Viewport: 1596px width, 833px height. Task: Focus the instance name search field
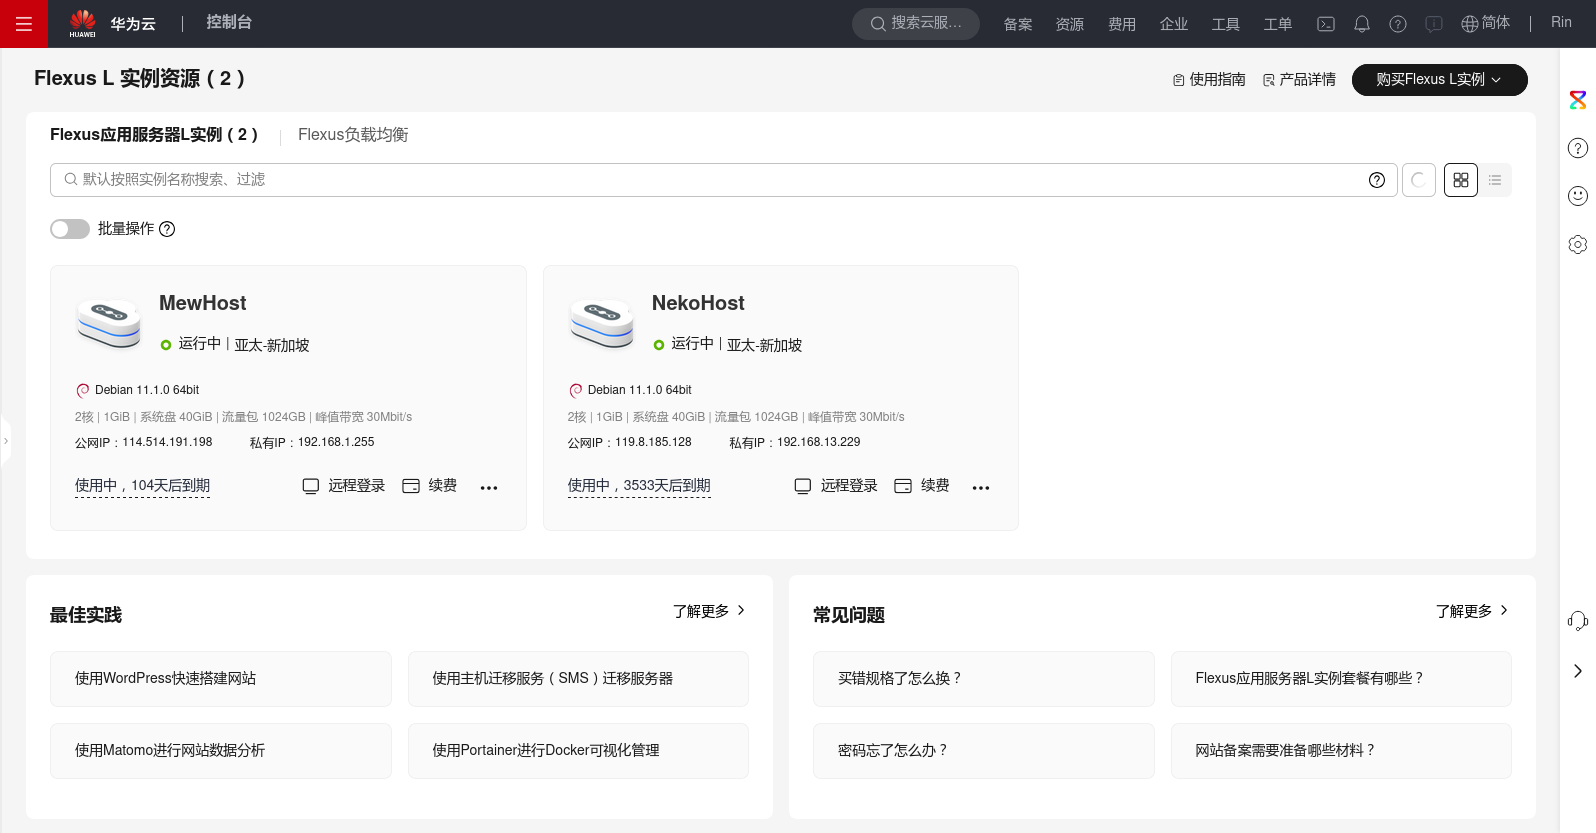pos(700,180)
